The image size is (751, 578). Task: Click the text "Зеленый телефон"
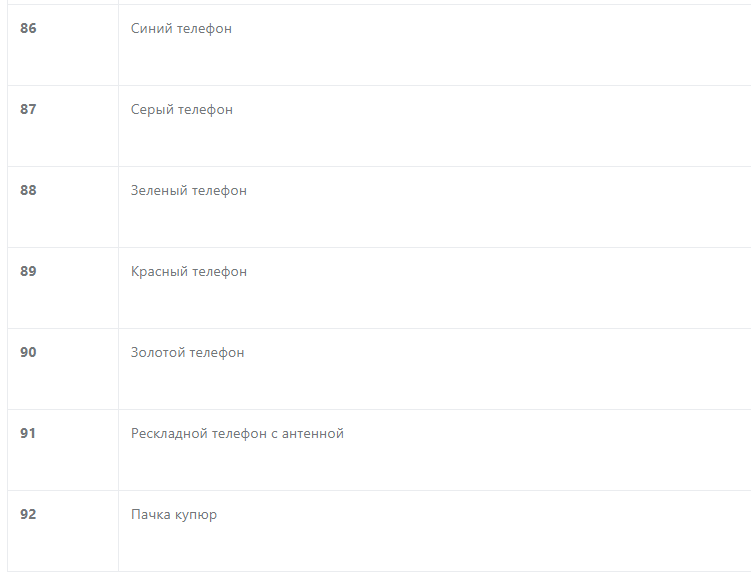tap(189, 191)
